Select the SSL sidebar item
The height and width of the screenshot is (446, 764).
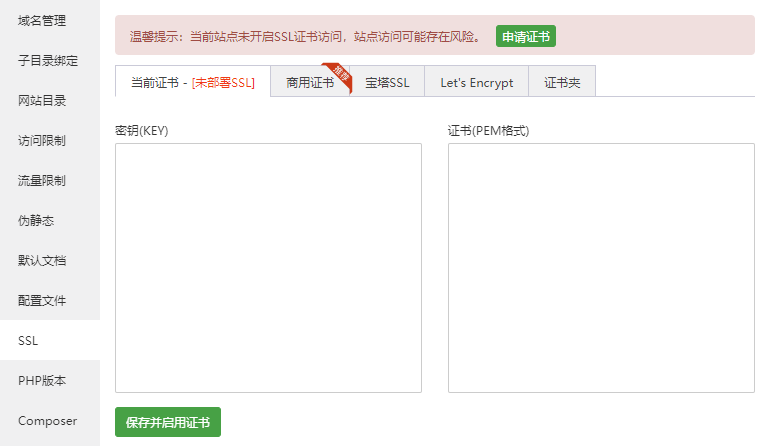(x=28, y=340)
